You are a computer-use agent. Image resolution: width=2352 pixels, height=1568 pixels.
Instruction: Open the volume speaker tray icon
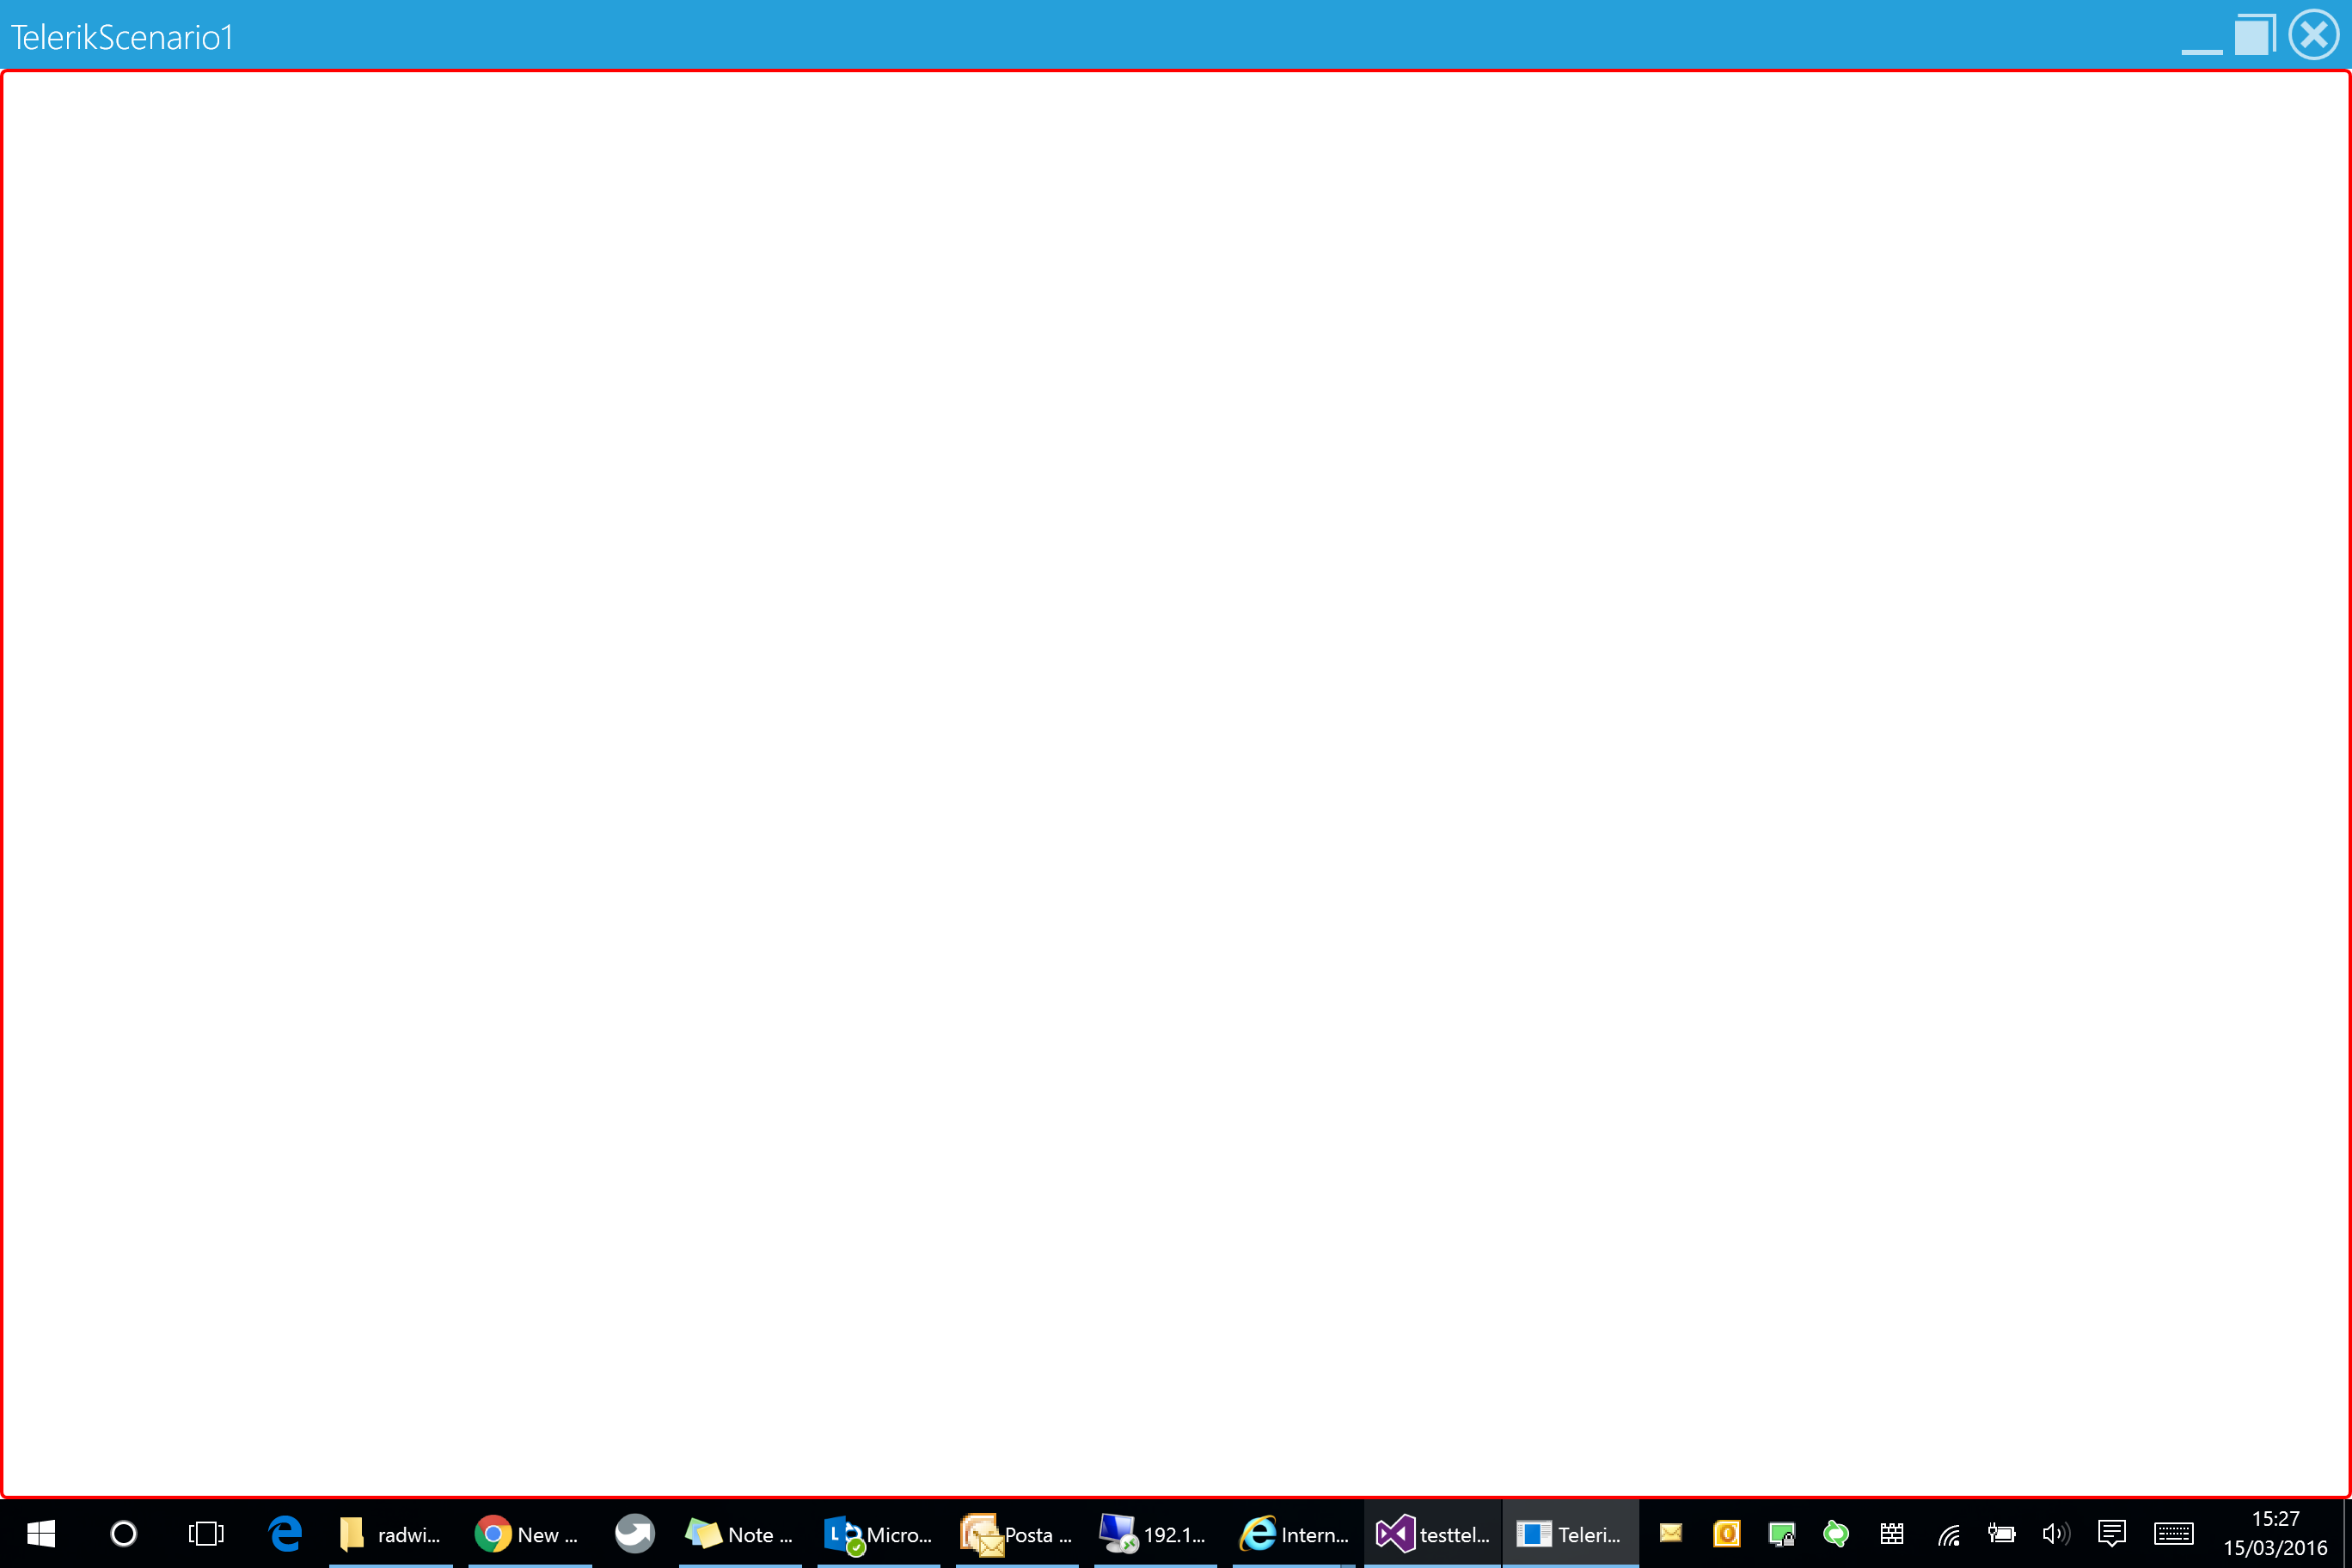pos(2055,1534)
